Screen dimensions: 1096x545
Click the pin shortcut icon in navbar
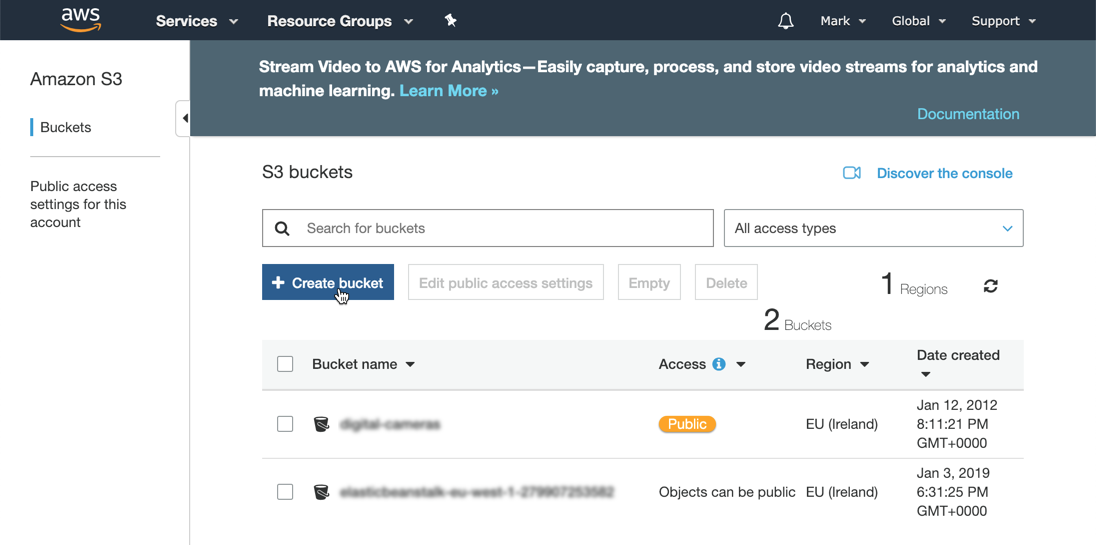coord(451,20)
